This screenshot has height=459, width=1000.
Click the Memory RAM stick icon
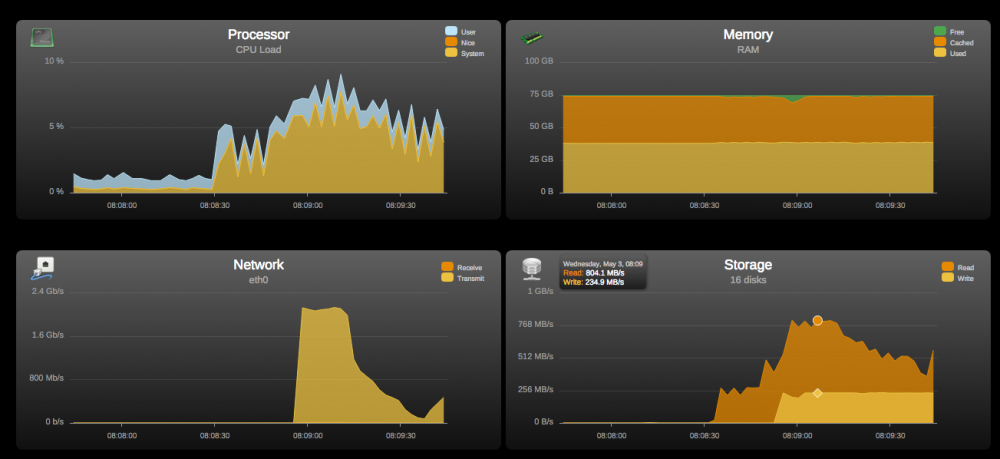click(x=531, y=38)
